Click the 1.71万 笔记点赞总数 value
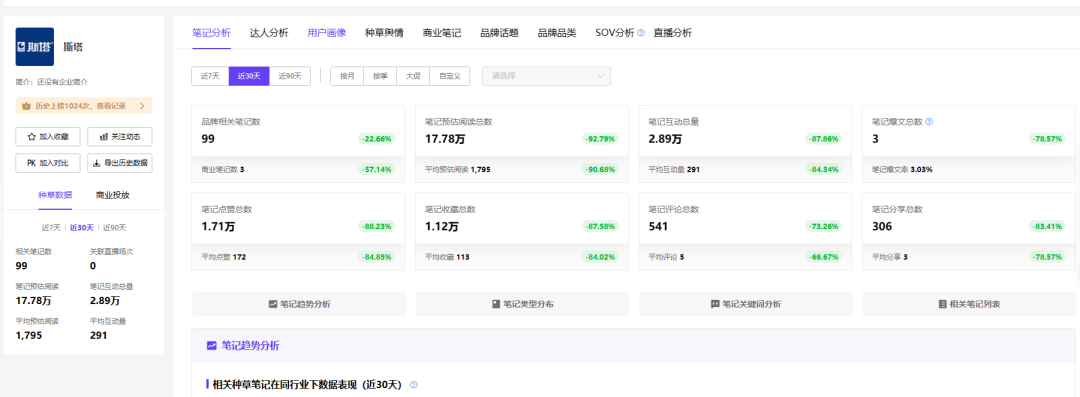The height and width of the screenshot is (397, 1080). 218,226
